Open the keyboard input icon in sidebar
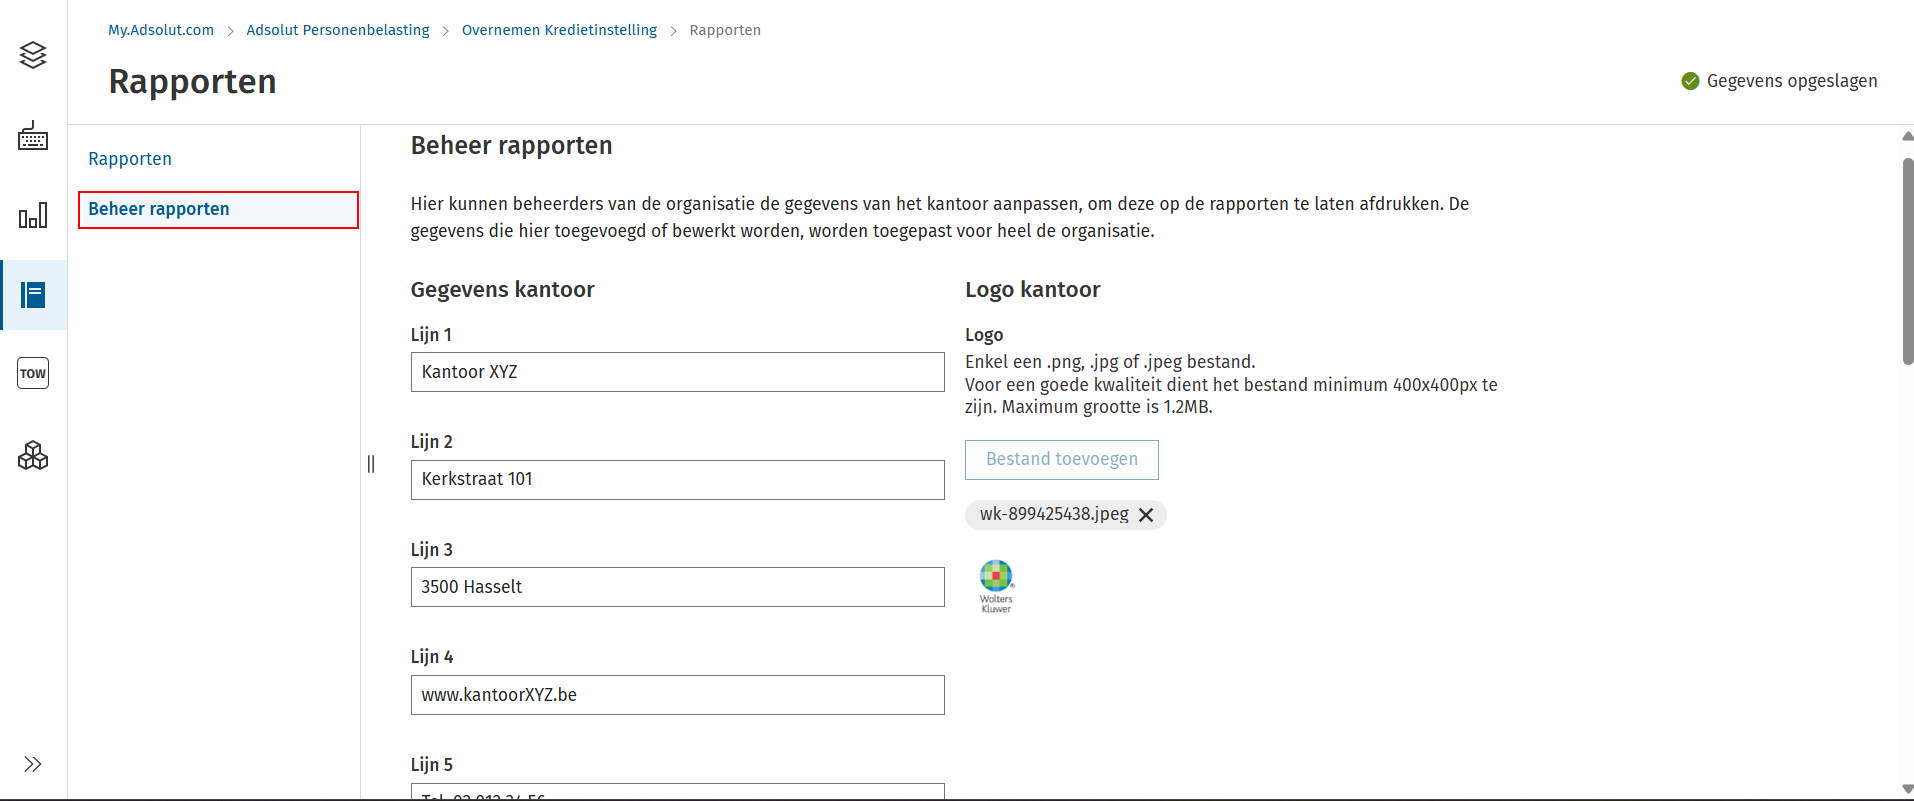This screenshot has width=1914, height=801. pos(33,136)
